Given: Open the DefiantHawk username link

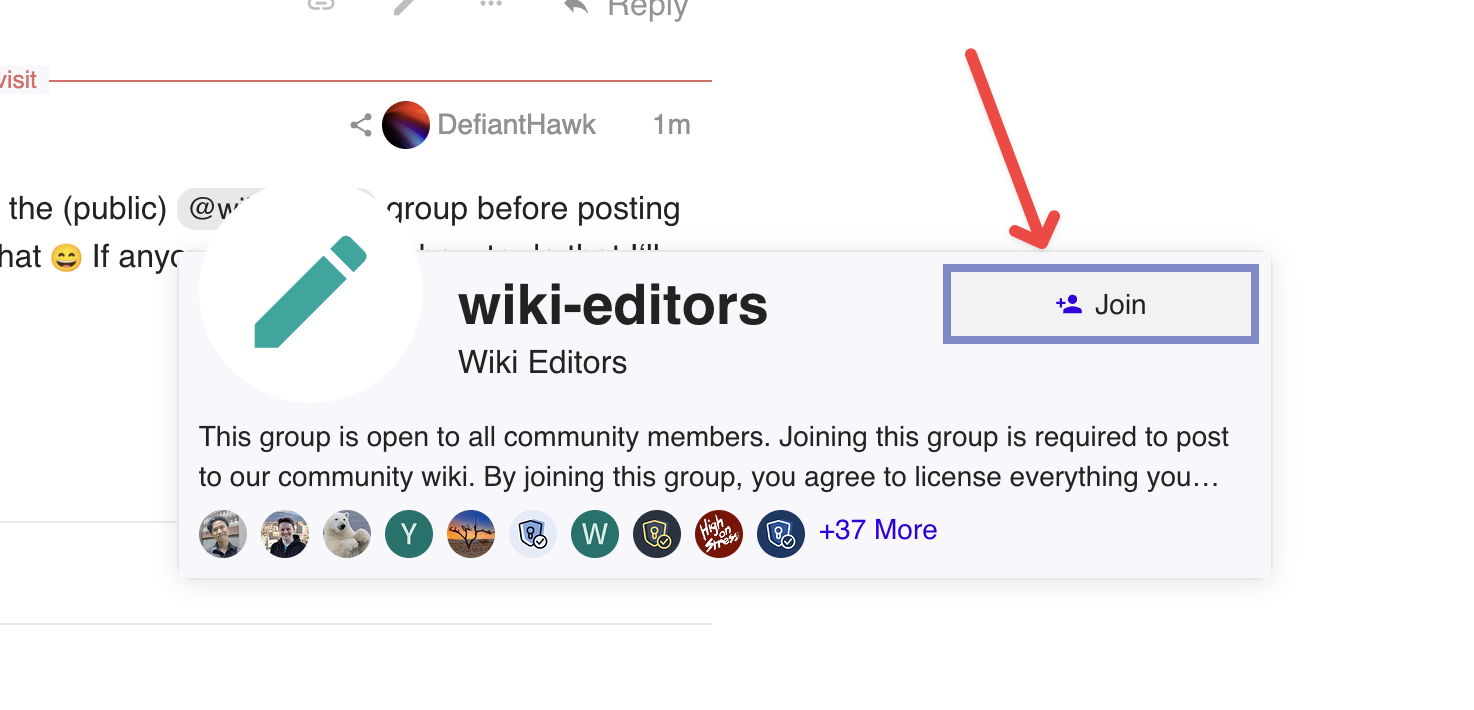Looking at the screenshot, I should coord(517,125).
